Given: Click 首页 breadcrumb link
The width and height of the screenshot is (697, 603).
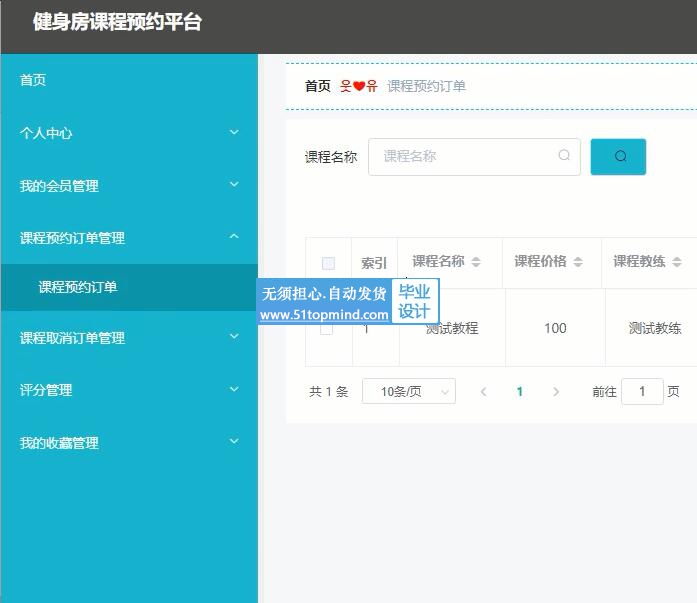Looking at the screenshot, I should coord(317,86).
